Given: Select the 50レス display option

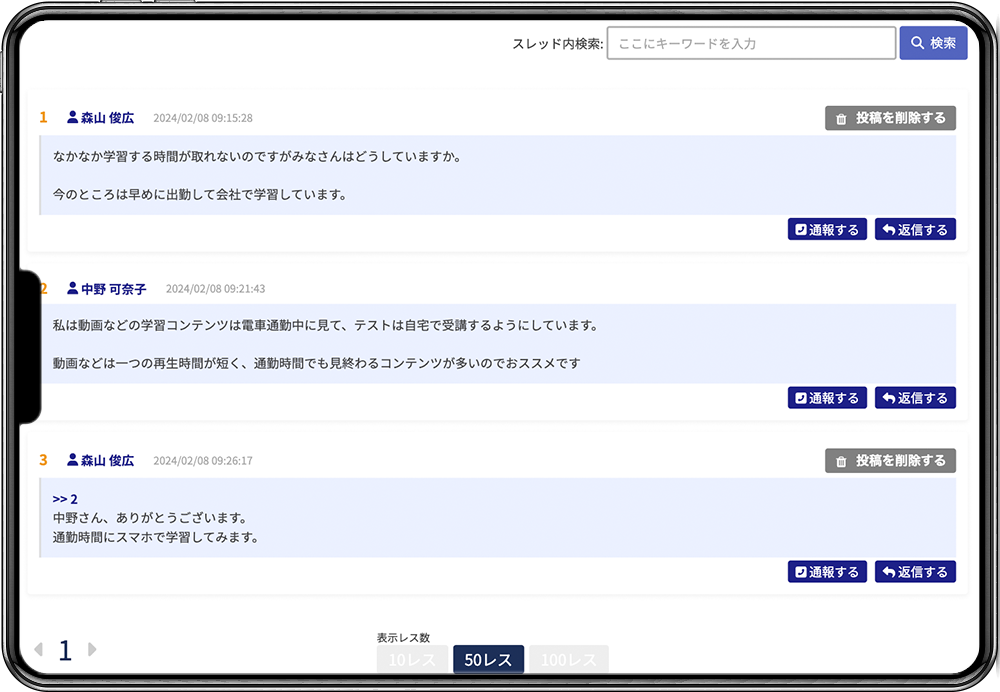Looking at the screenshot, I should coord(488,660).
